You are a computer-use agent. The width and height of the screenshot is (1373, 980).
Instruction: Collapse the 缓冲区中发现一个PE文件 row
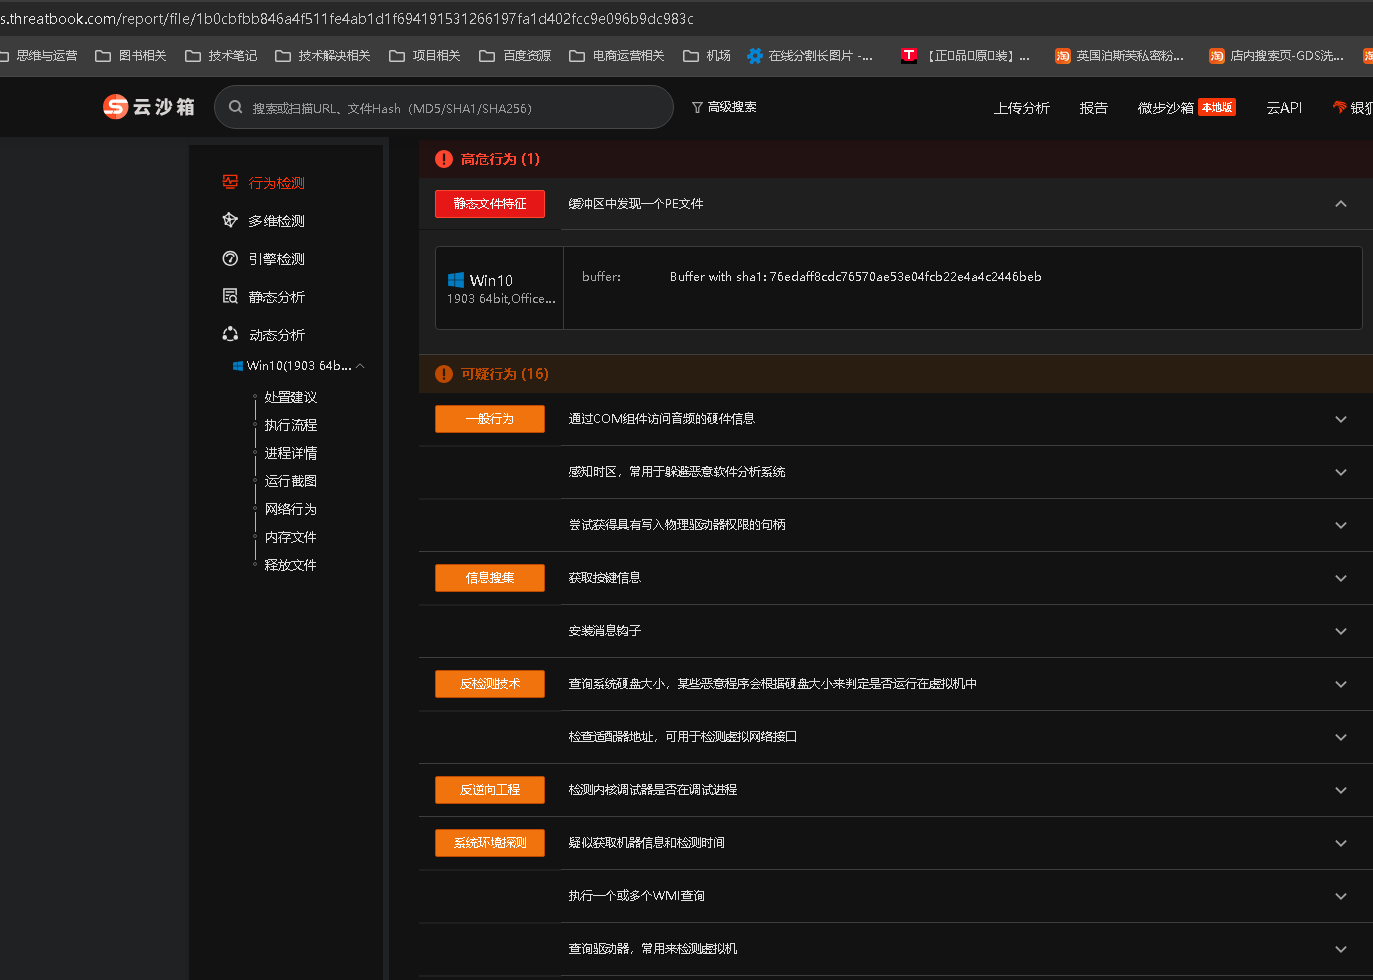click(1341, 204)
